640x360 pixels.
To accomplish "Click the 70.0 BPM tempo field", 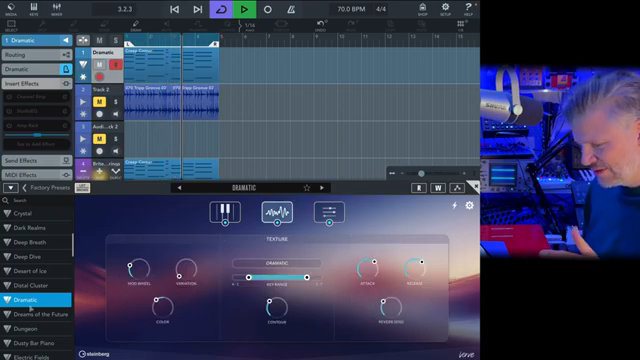I will [x=351, y=9].
